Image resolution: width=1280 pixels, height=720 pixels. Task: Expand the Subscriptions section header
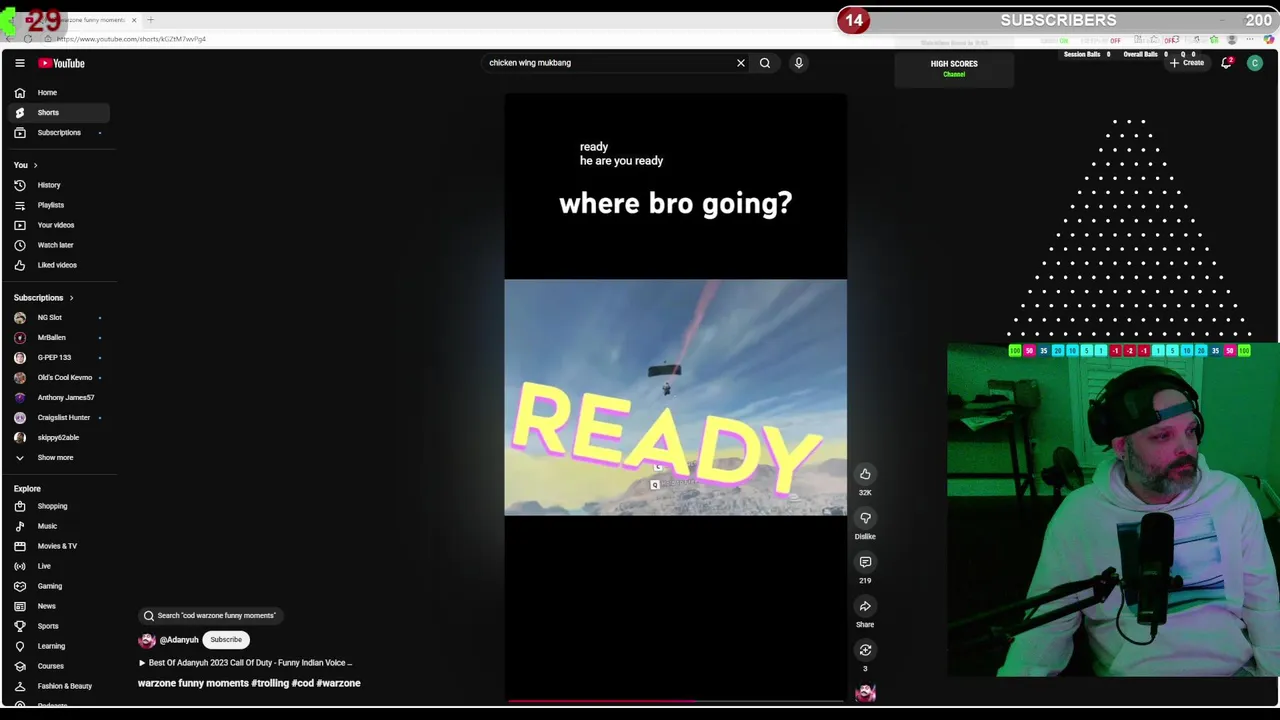coord(43,297)
